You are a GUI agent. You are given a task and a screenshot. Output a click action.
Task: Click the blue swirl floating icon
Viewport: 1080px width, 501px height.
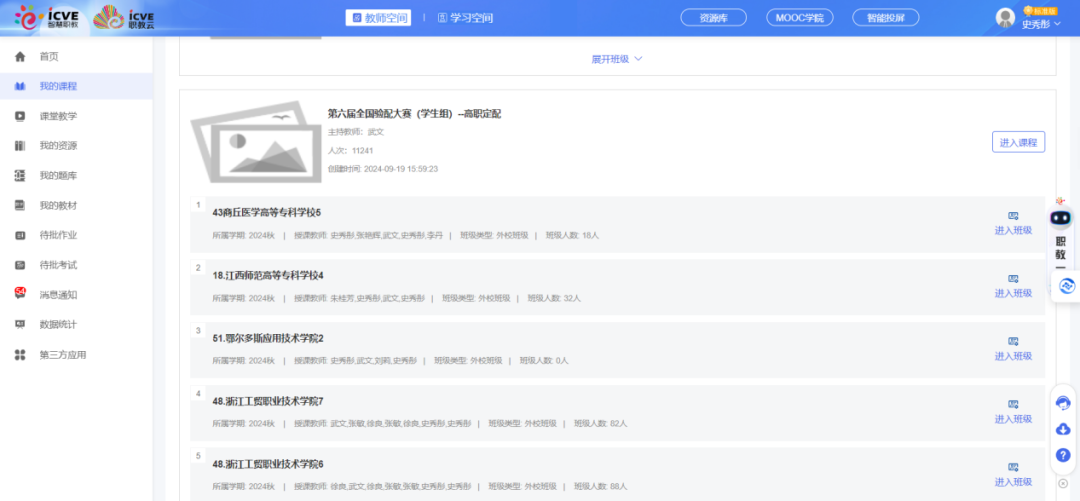click(x=1067, y=285)
